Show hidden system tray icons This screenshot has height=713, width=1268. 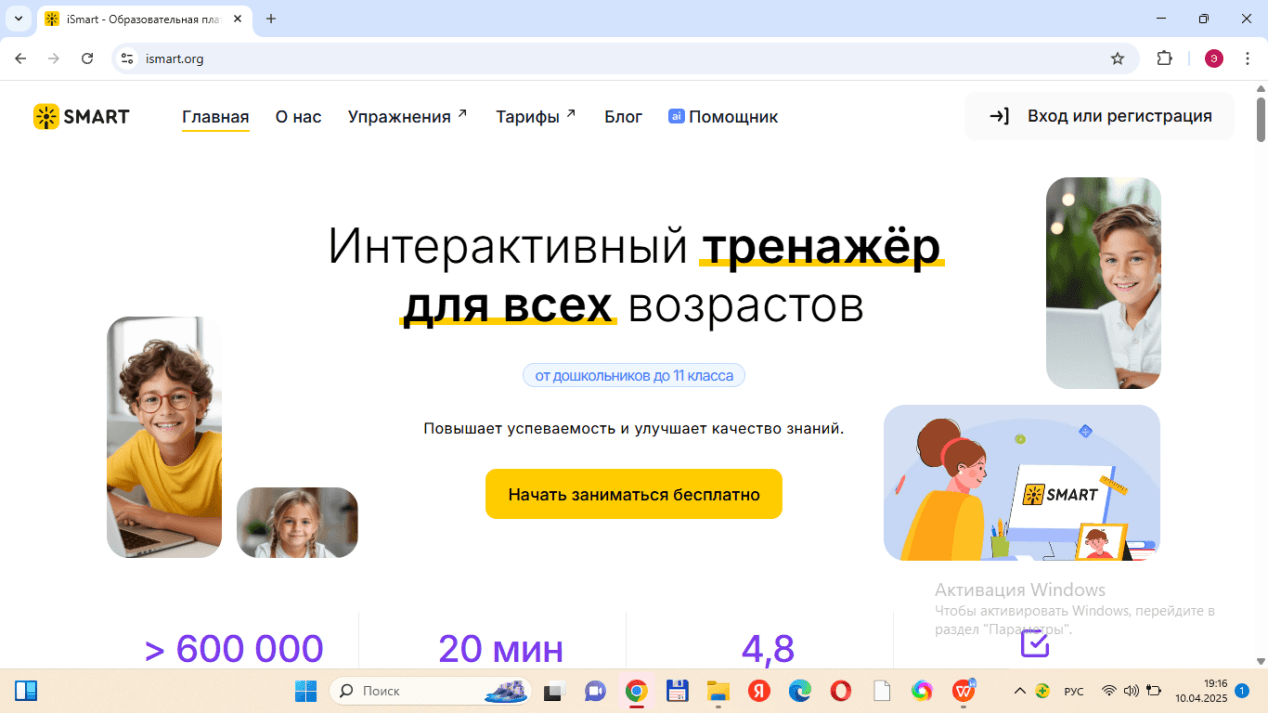(x=1019, y=691)
